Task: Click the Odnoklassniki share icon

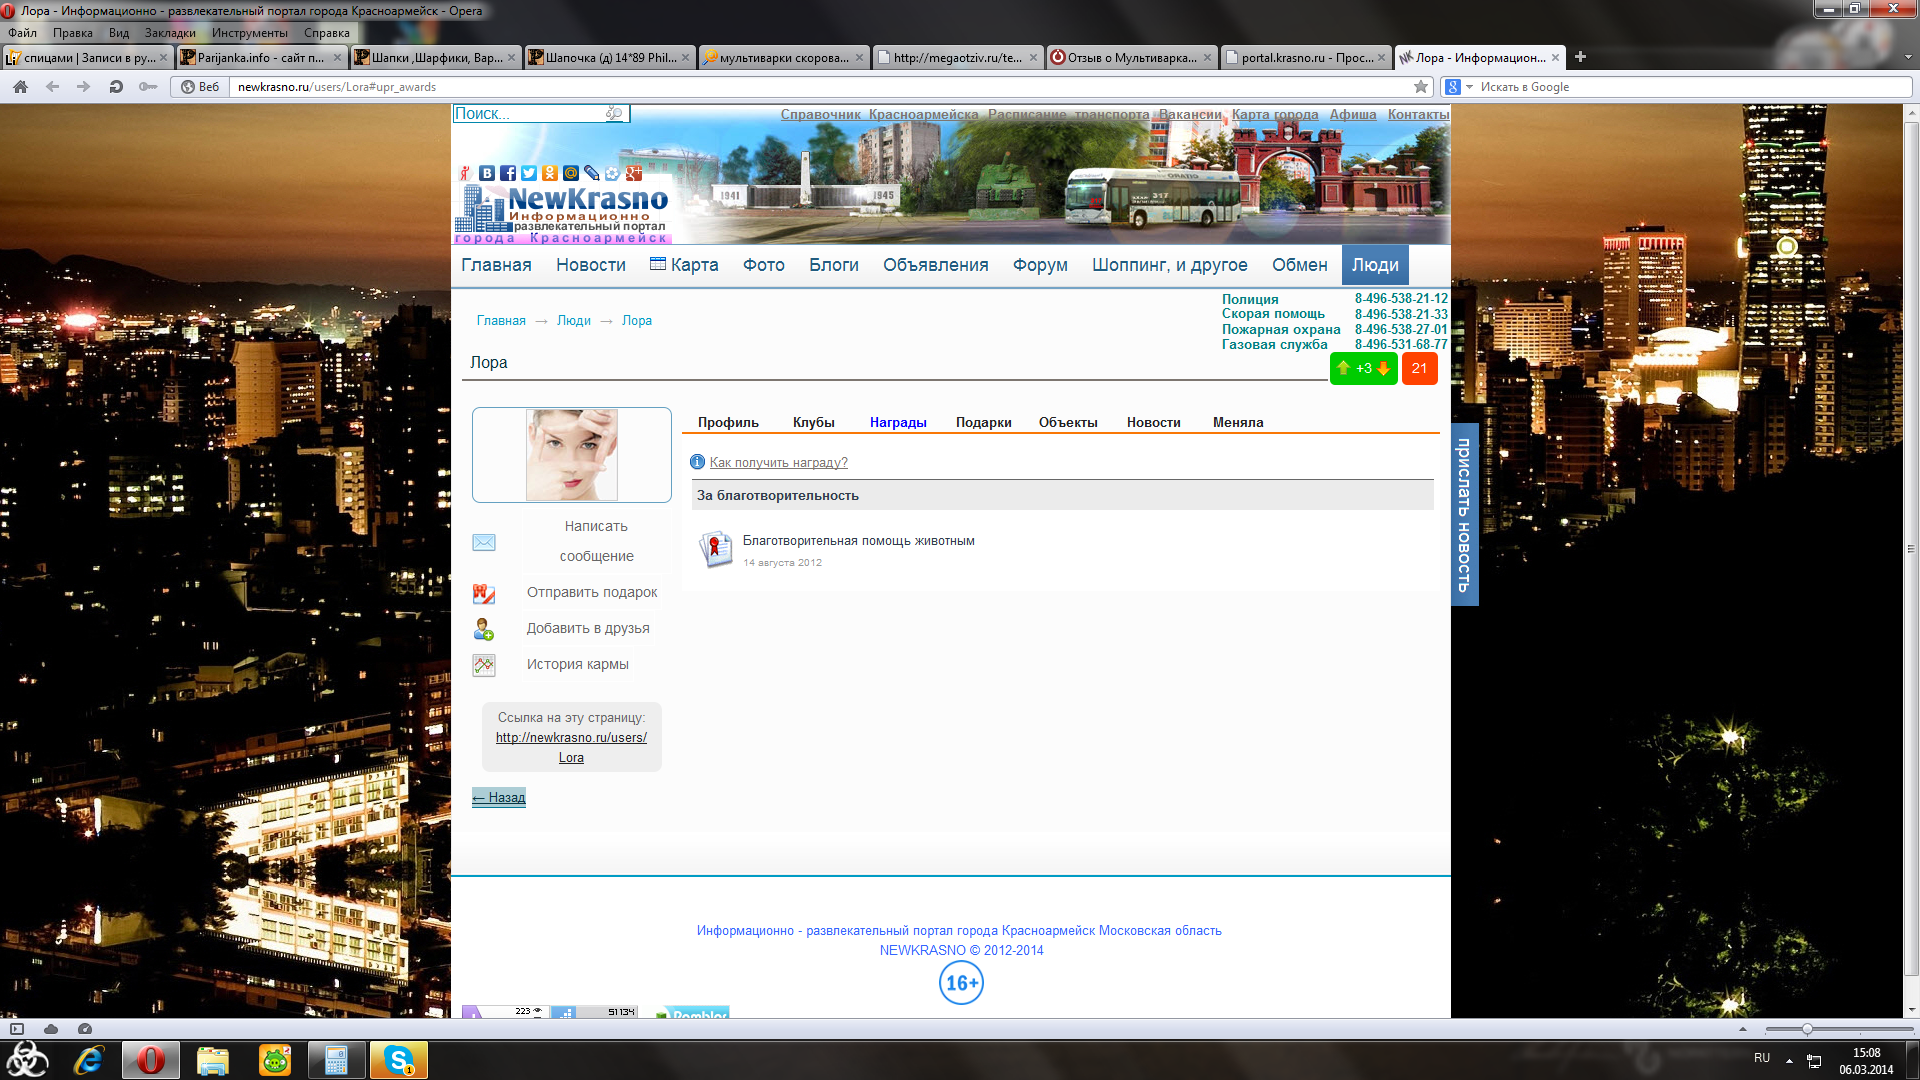Action: coord(550,173)
